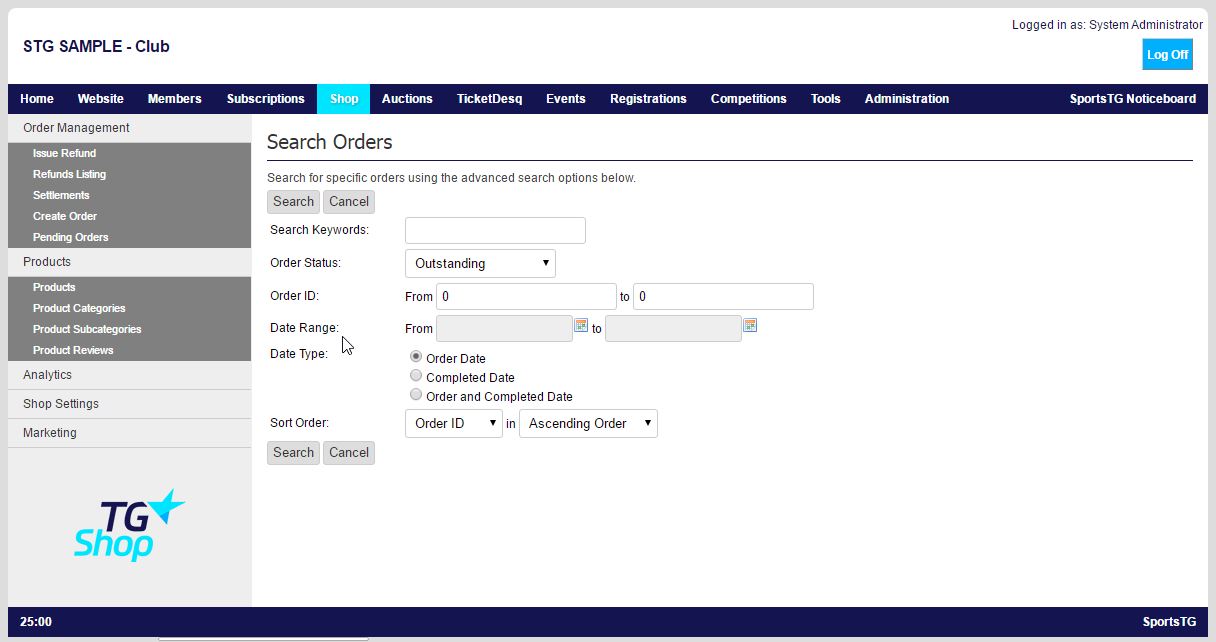Image resolution: width=1216 pixels, height=642 pixels.
Task: Open the Events menu
Action: point(566,99)
